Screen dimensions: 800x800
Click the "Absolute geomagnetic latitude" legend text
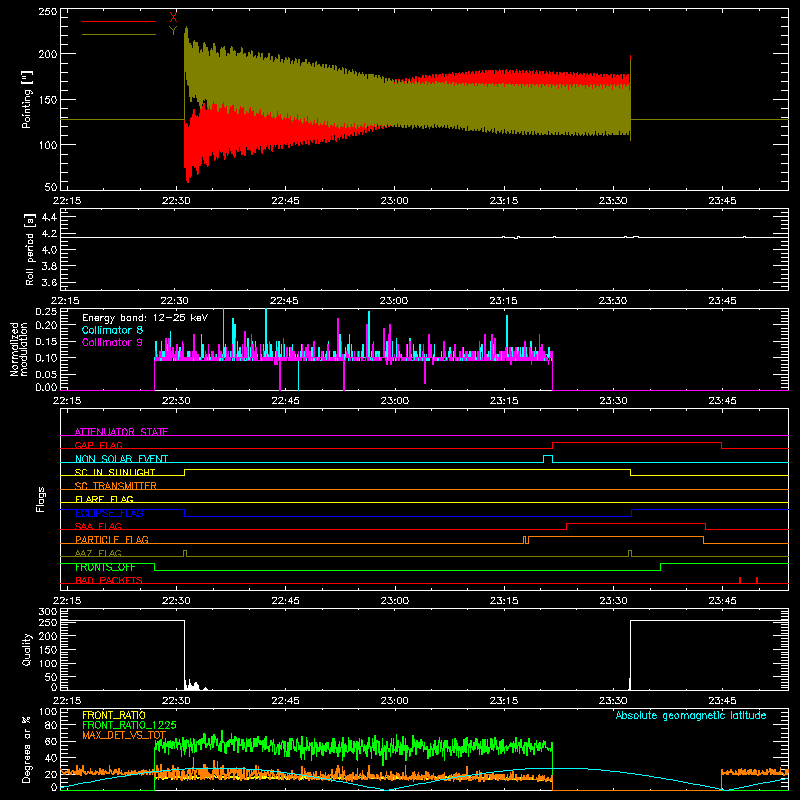pos(691,715)
